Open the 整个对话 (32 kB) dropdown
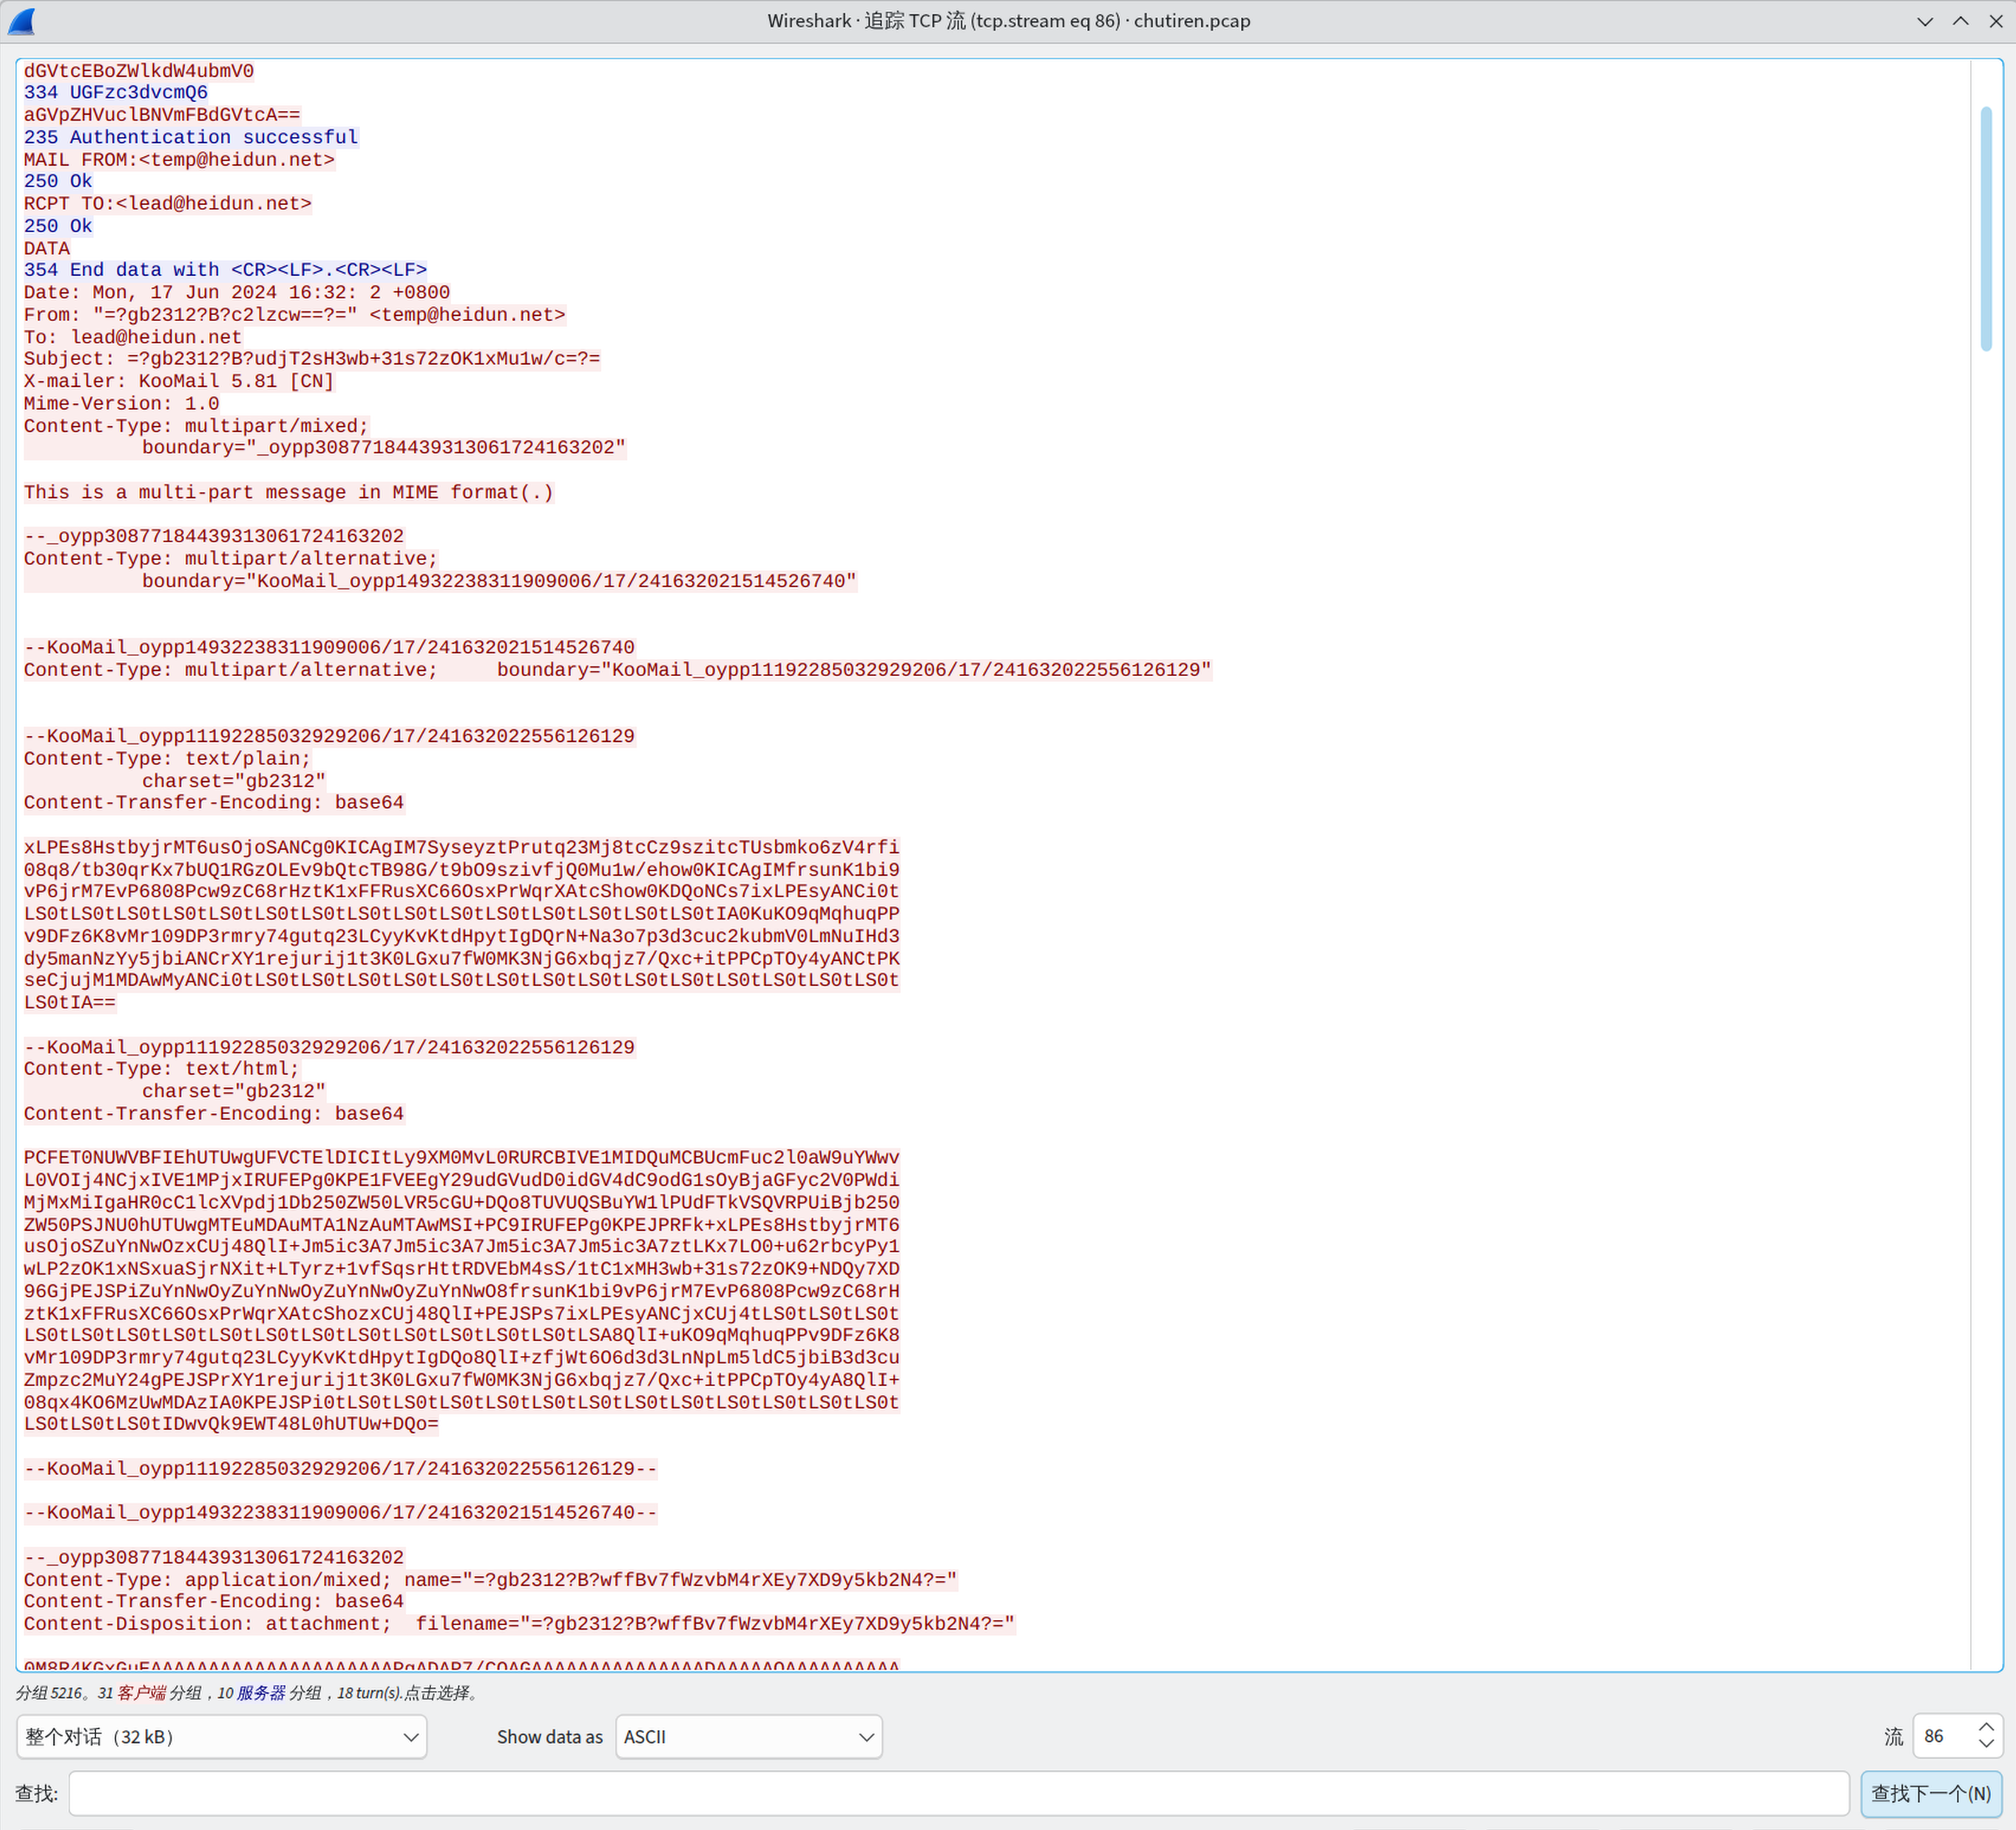Screen dimensions: 2016x1830 coord(221,1737)
